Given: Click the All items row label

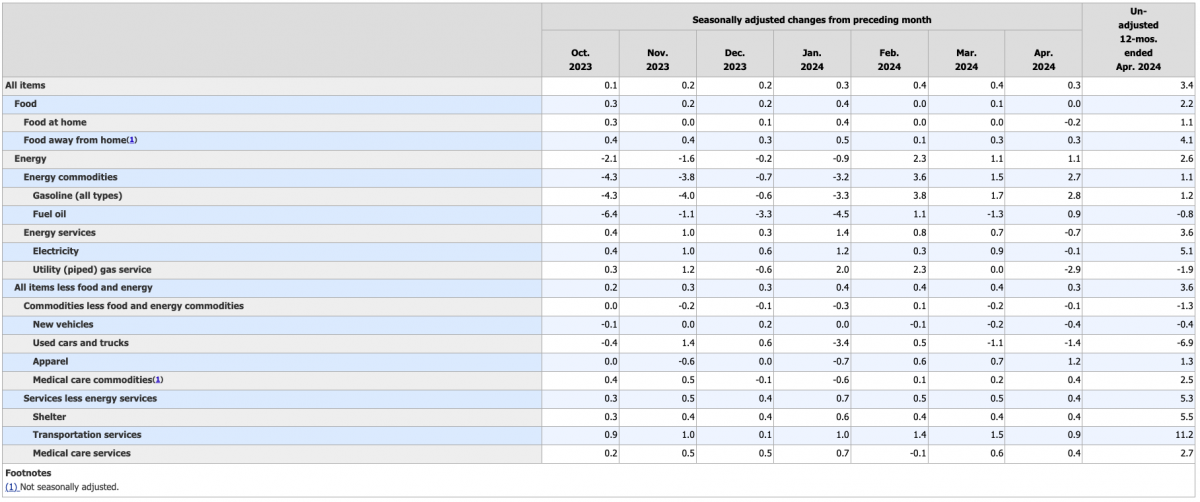Looking at the screenshot, I should (25, 86).
